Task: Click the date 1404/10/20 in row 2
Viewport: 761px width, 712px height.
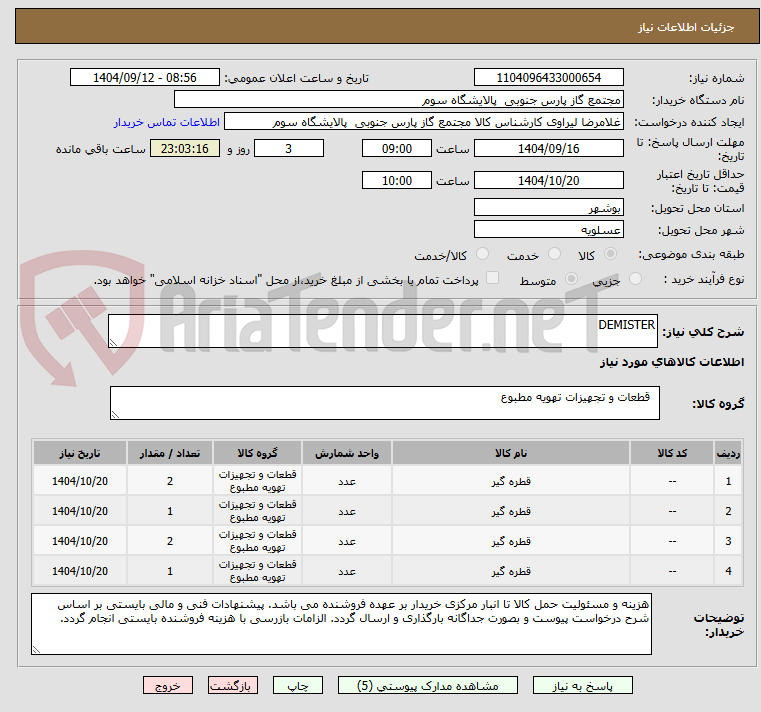Action: 80,511
